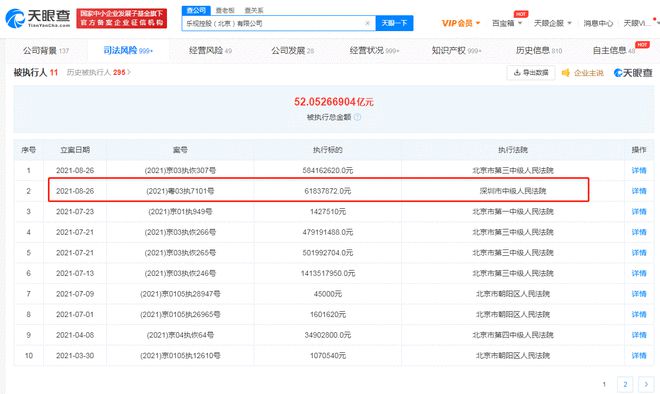Click the amount 1413517950.0元
This screenshot has height=394, width=660.
[327, 274]
